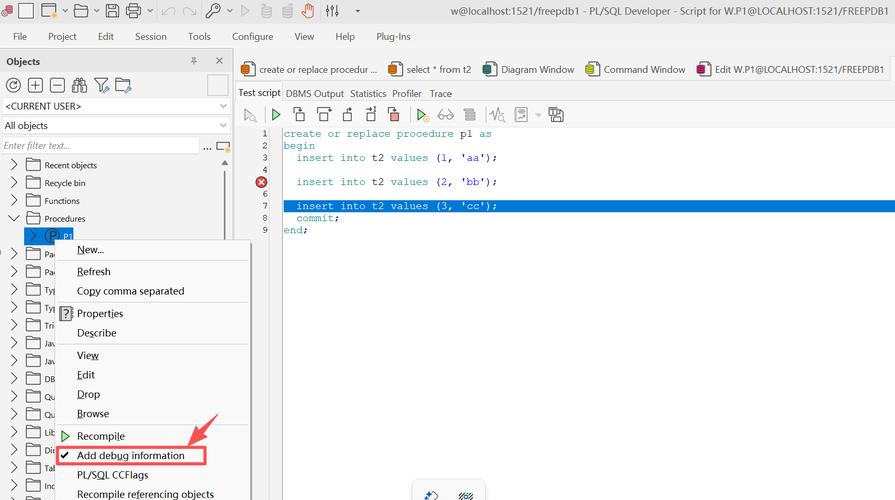
Task: Click the Run to next exception icon
Action: point(370,115)
